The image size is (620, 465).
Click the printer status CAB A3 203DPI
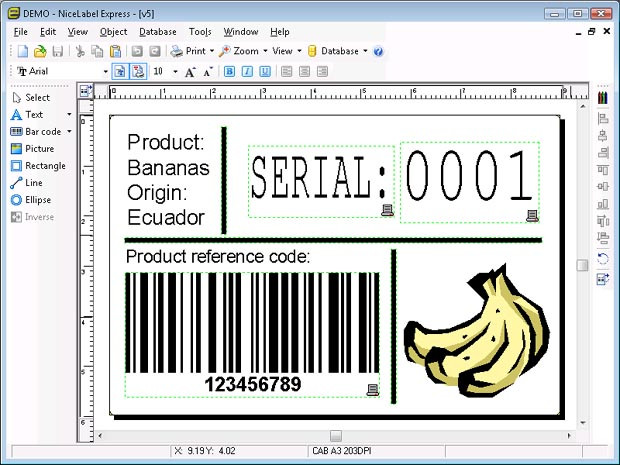[342, 451]
